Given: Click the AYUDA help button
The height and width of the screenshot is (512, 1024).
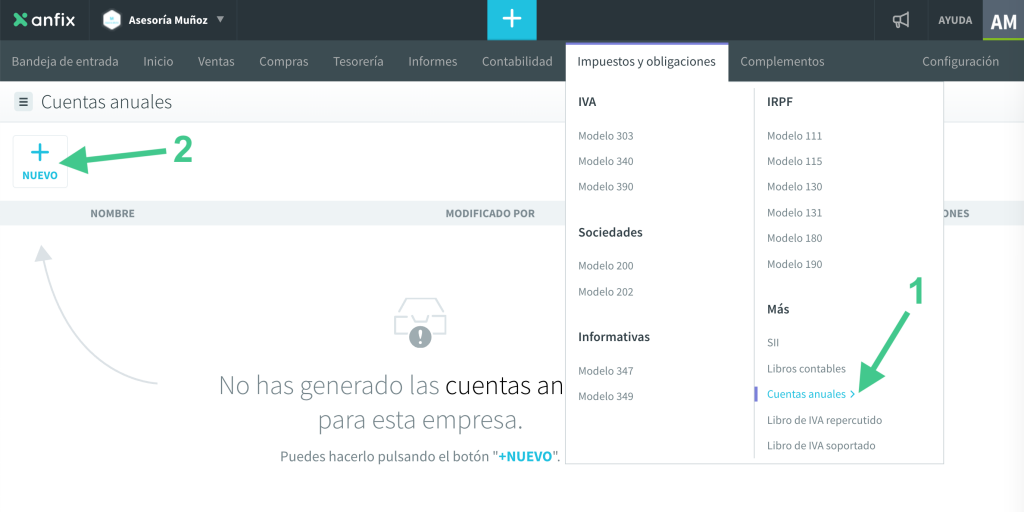Looking at the screenshot, I should (x=954, y=20).
